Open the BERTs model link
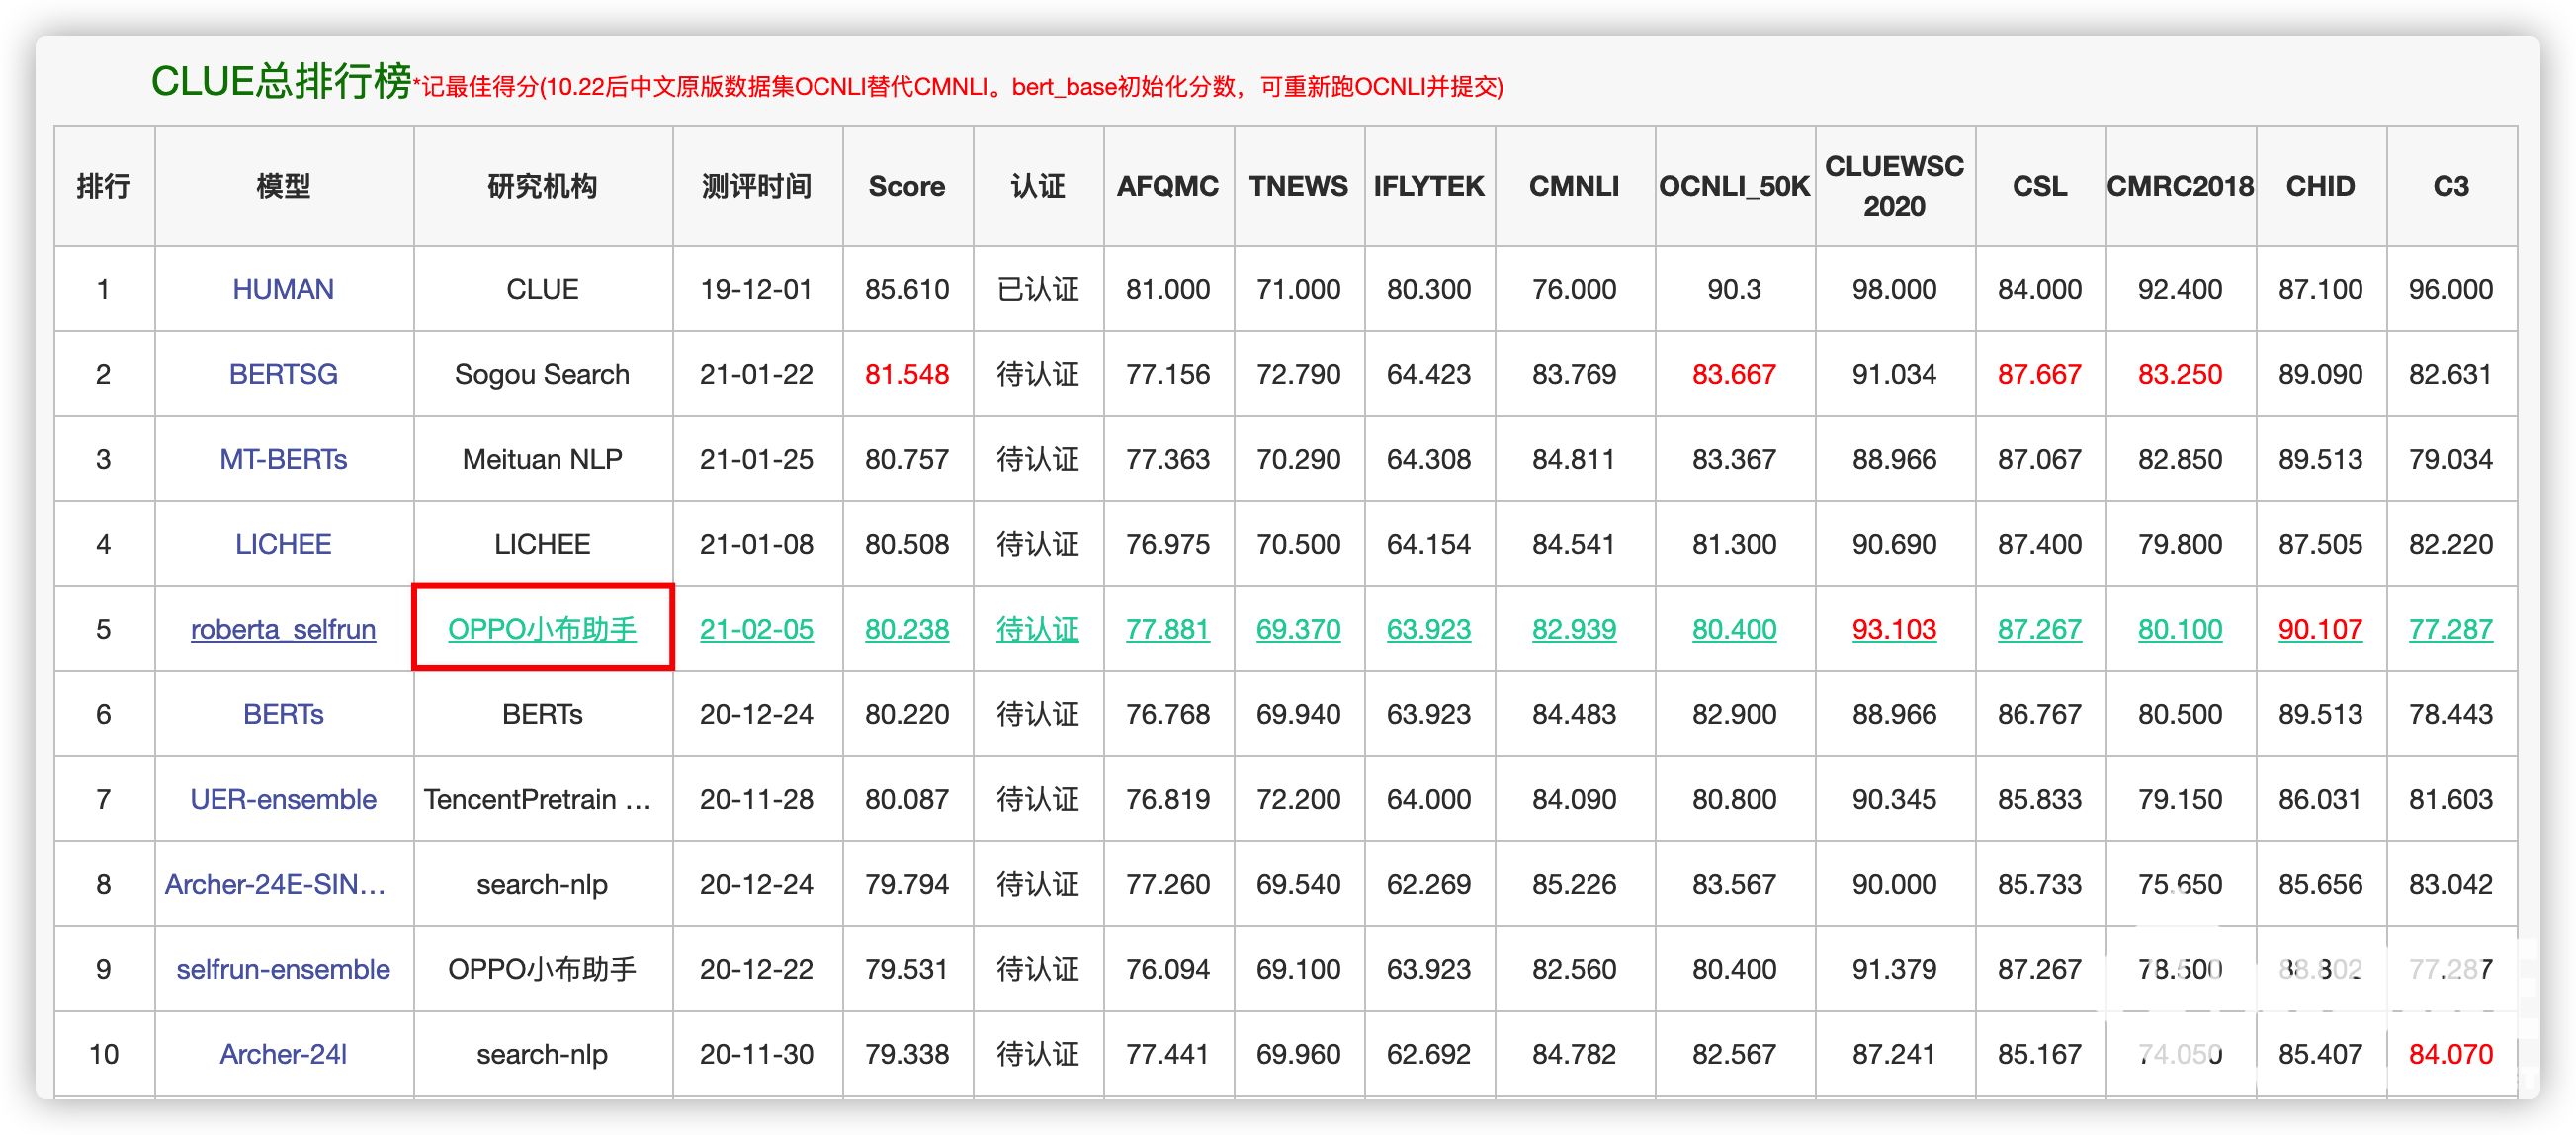Viewport: 2576px width, 1135px height. [x=283, y=714]
